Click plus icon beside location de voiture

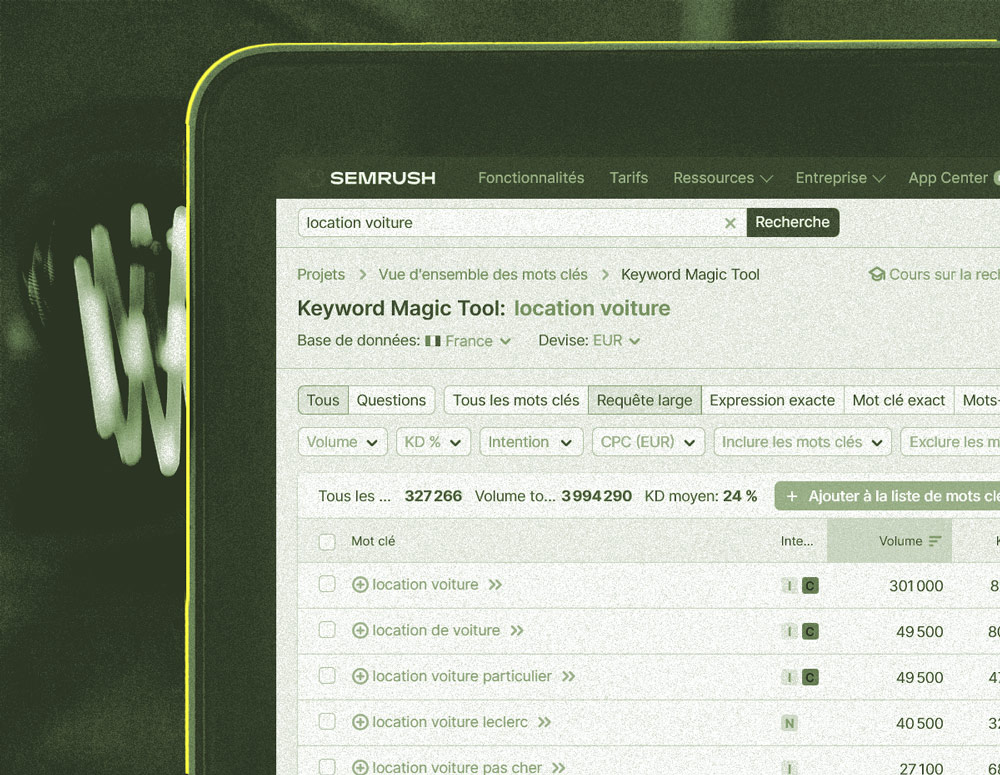[360, 631]
